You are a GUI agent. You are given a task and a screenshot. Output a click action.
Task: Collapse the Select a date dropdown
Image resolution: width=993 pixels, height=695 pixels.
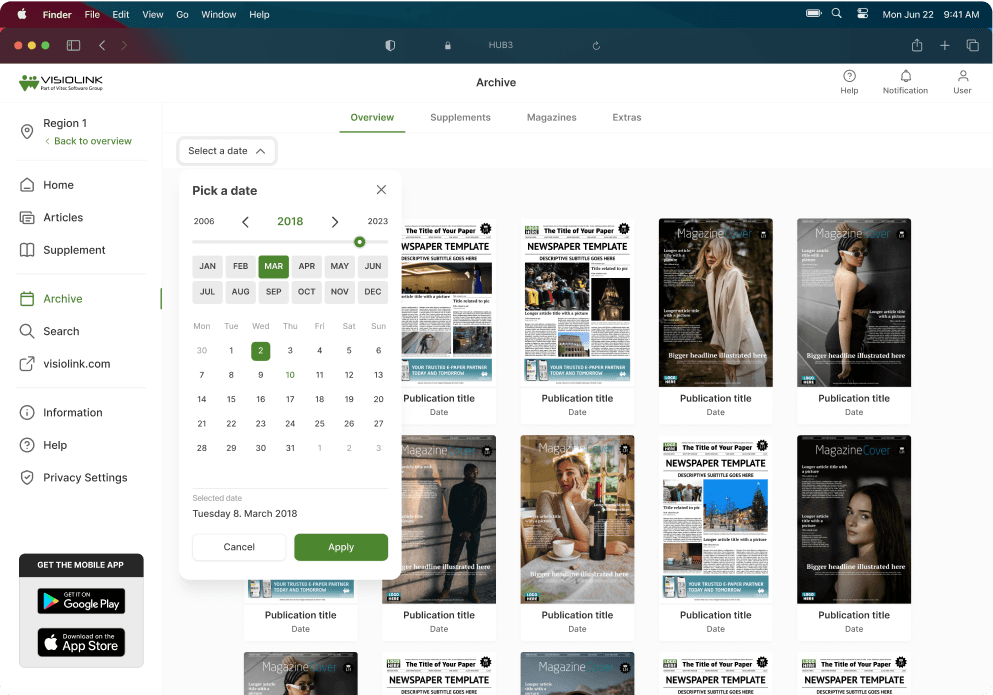227,151
